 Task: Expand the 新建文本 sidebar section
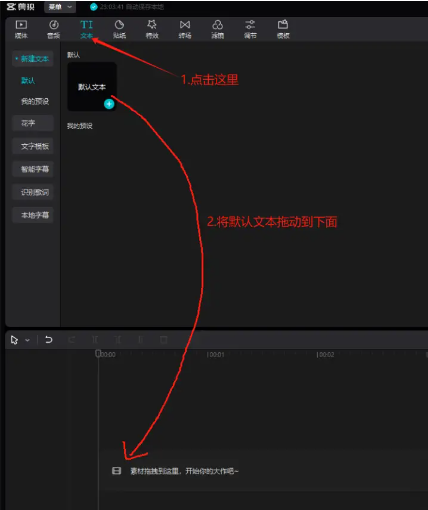(33, 59)
